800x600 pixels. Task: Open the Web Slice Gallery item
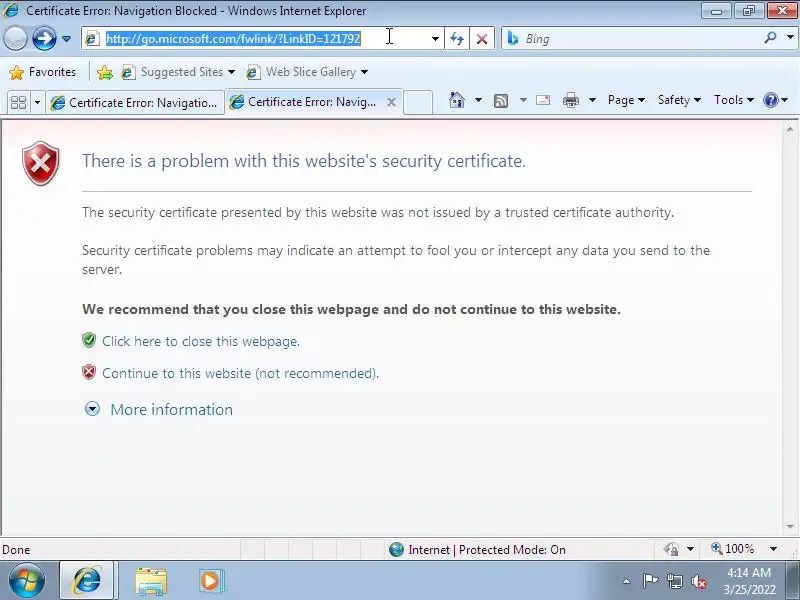pyautogui.click(x=307, y=72)
